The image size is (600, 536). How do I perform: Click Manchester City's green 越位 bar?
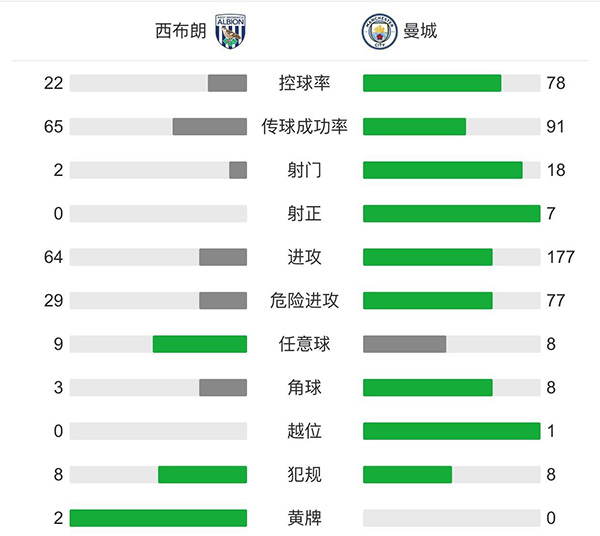click(451, 431)
